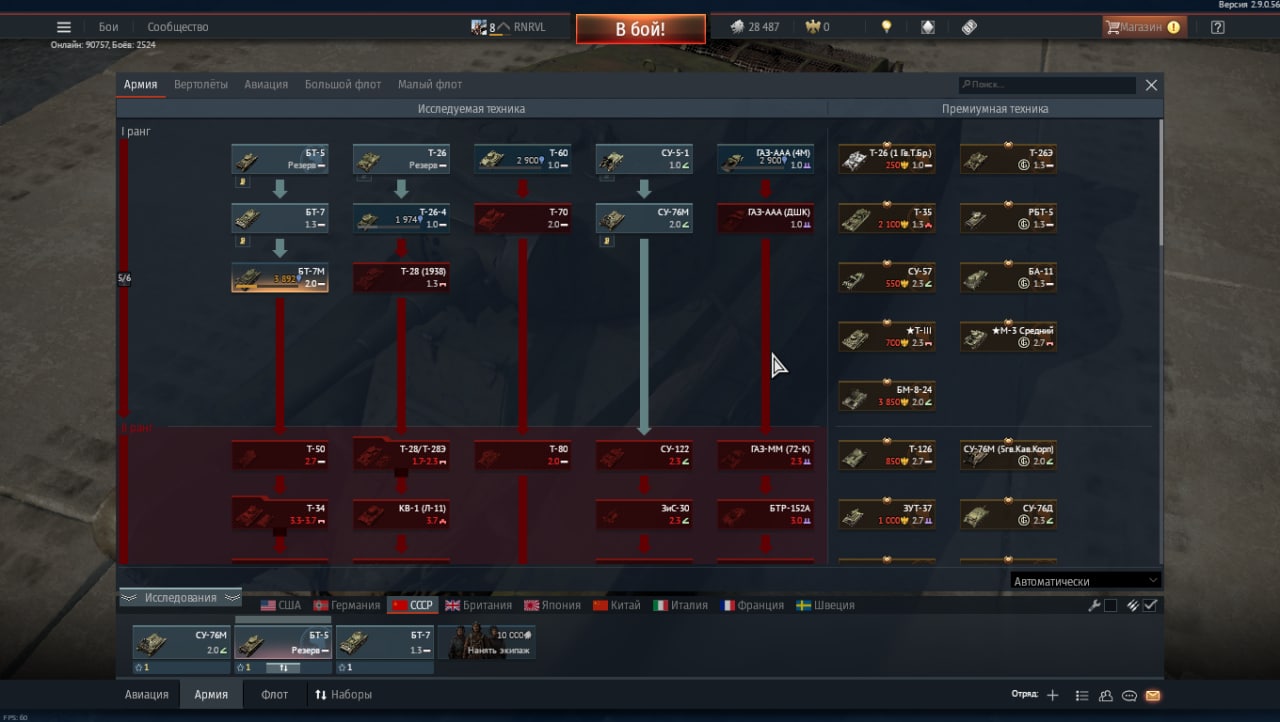Click the Поиск search field
Image resolution: width=1280 pixels, height=722 pixels.
pos(1046,85)
